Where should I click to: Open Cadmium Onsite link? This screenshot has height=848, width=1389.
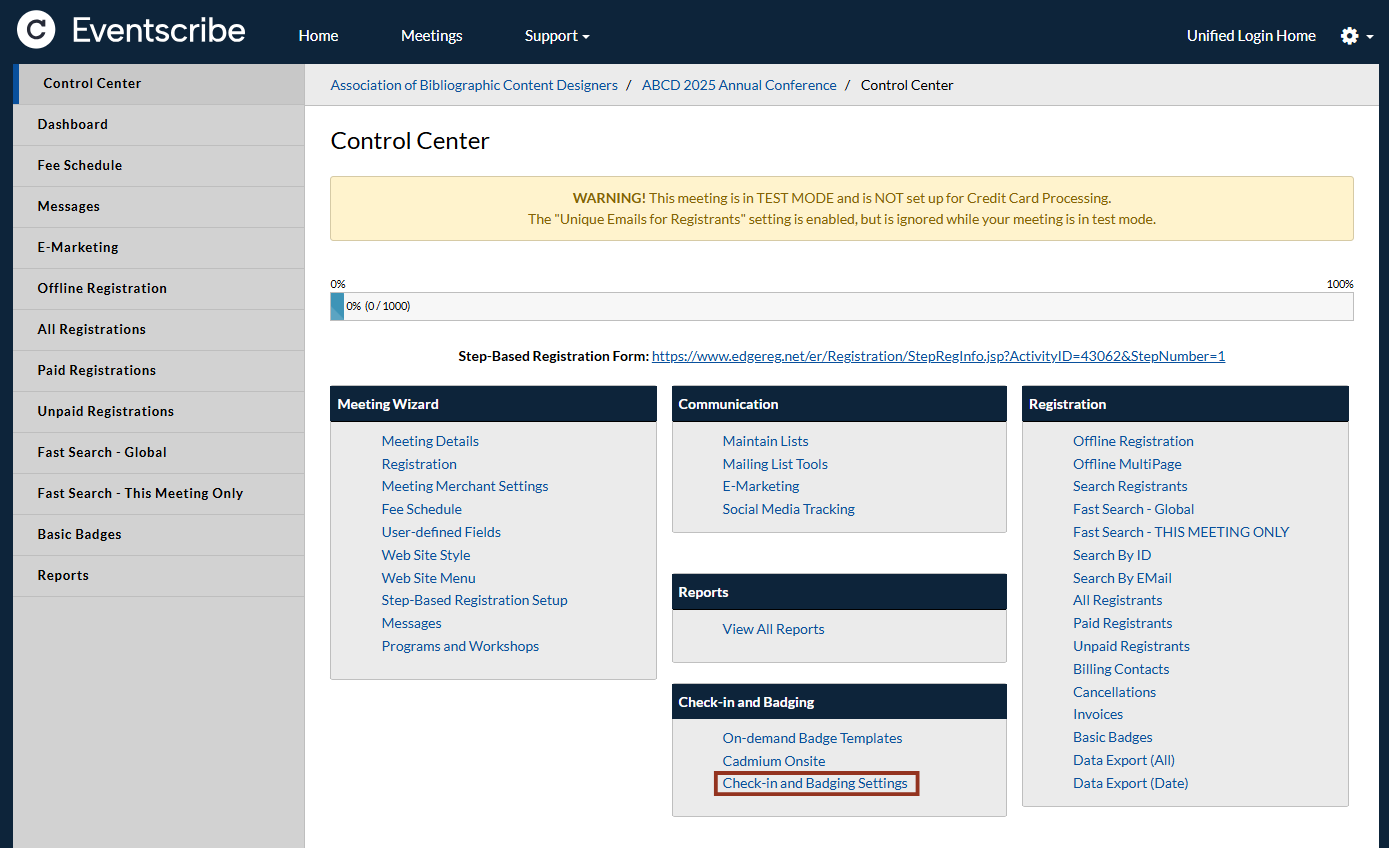pyautogui.click(x=774, y=761)
